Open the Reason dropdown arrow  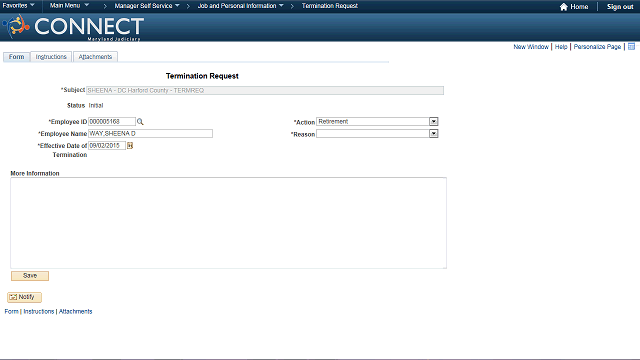[x=433, y=133]
